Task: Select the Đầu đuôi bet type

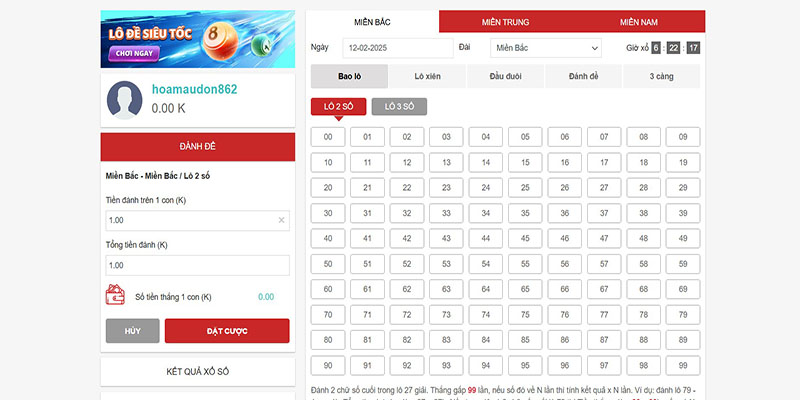Action: [506, 76]
